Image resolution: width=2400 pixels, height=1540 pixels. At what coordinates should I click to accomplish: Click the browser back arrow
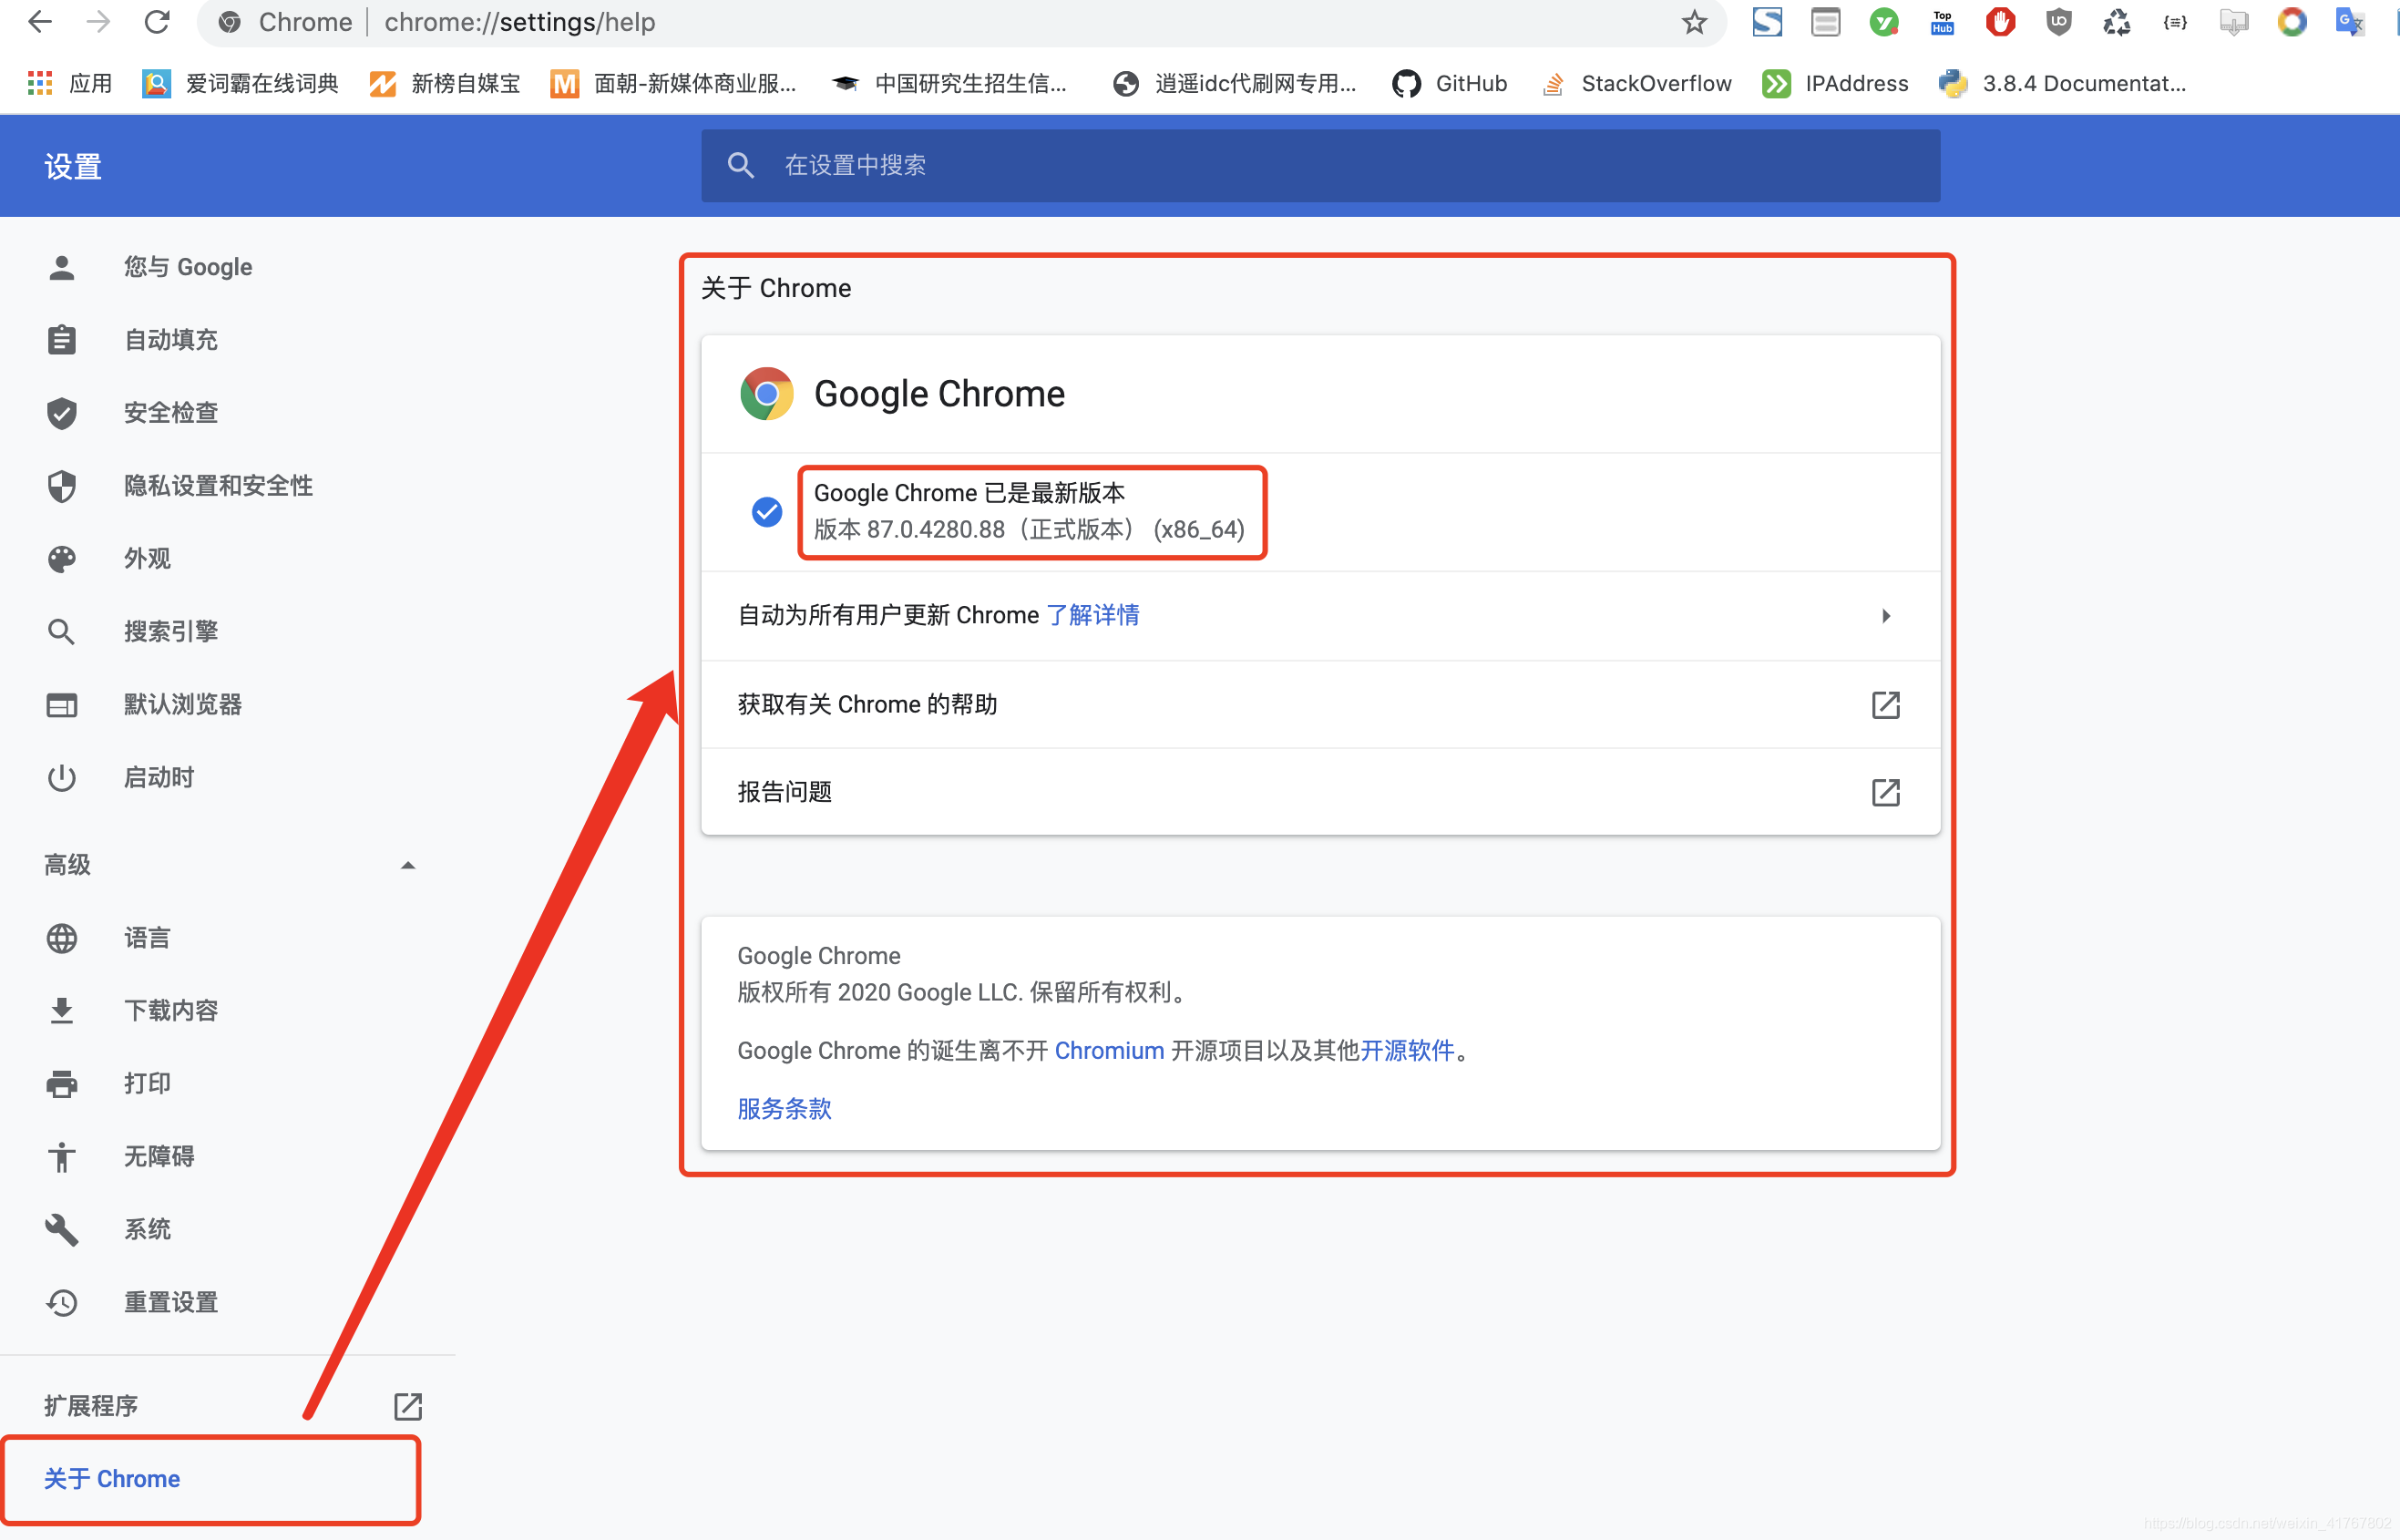tap(40, 22)
